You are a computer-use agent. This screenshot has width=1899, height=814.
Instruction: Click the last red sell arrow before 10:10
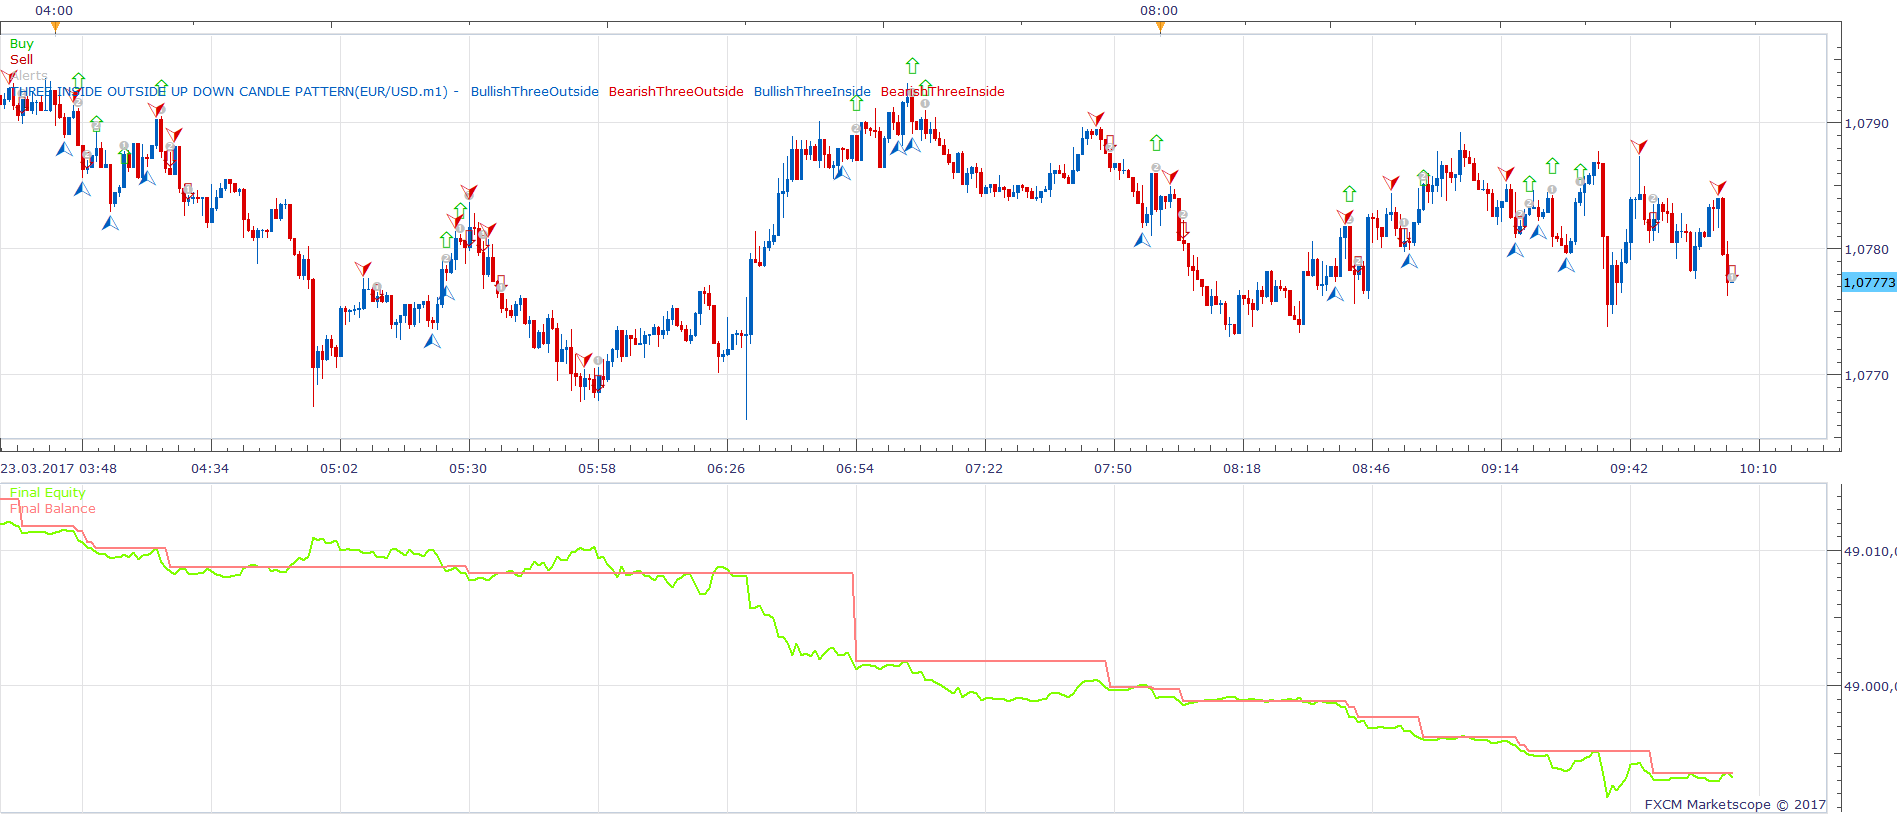[x=1718, y=187]
